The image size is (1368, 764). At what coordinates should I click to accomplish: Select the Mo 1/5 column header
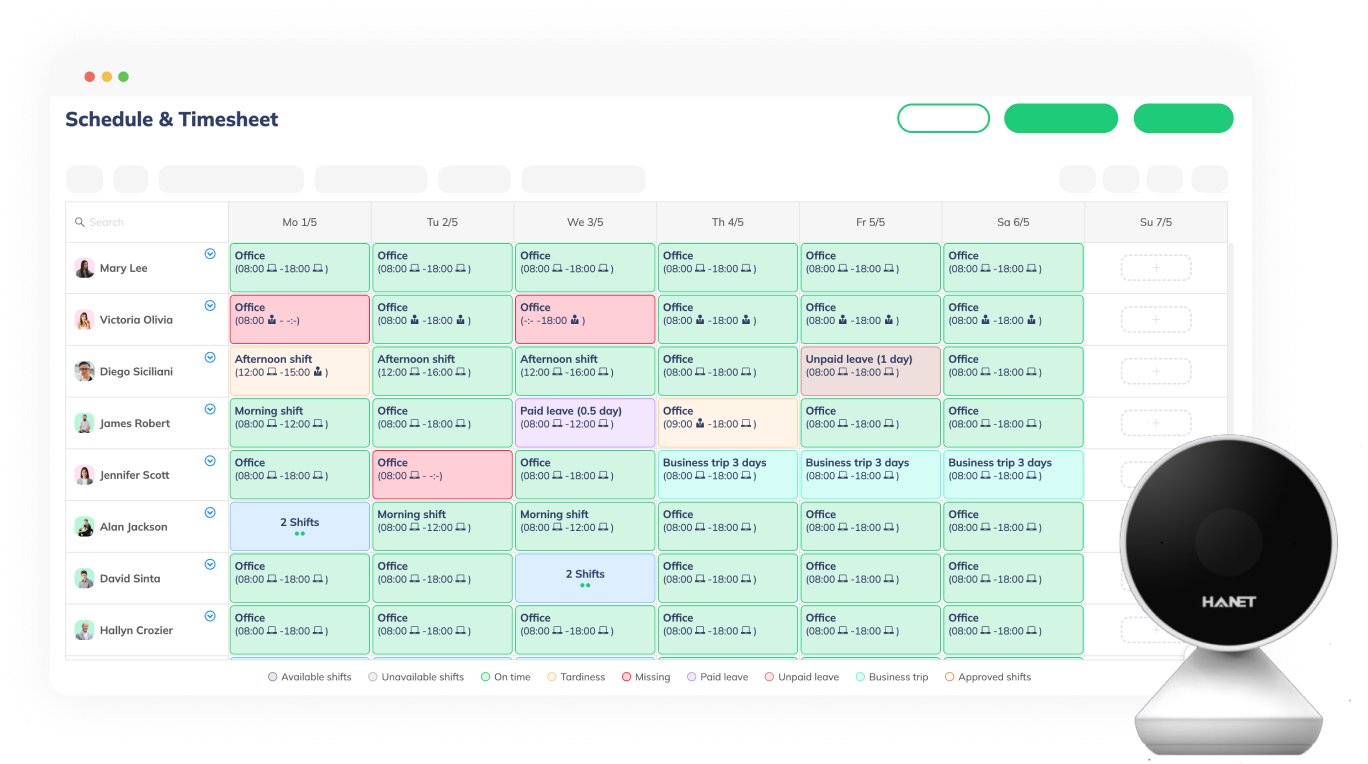tap(299, 222)
